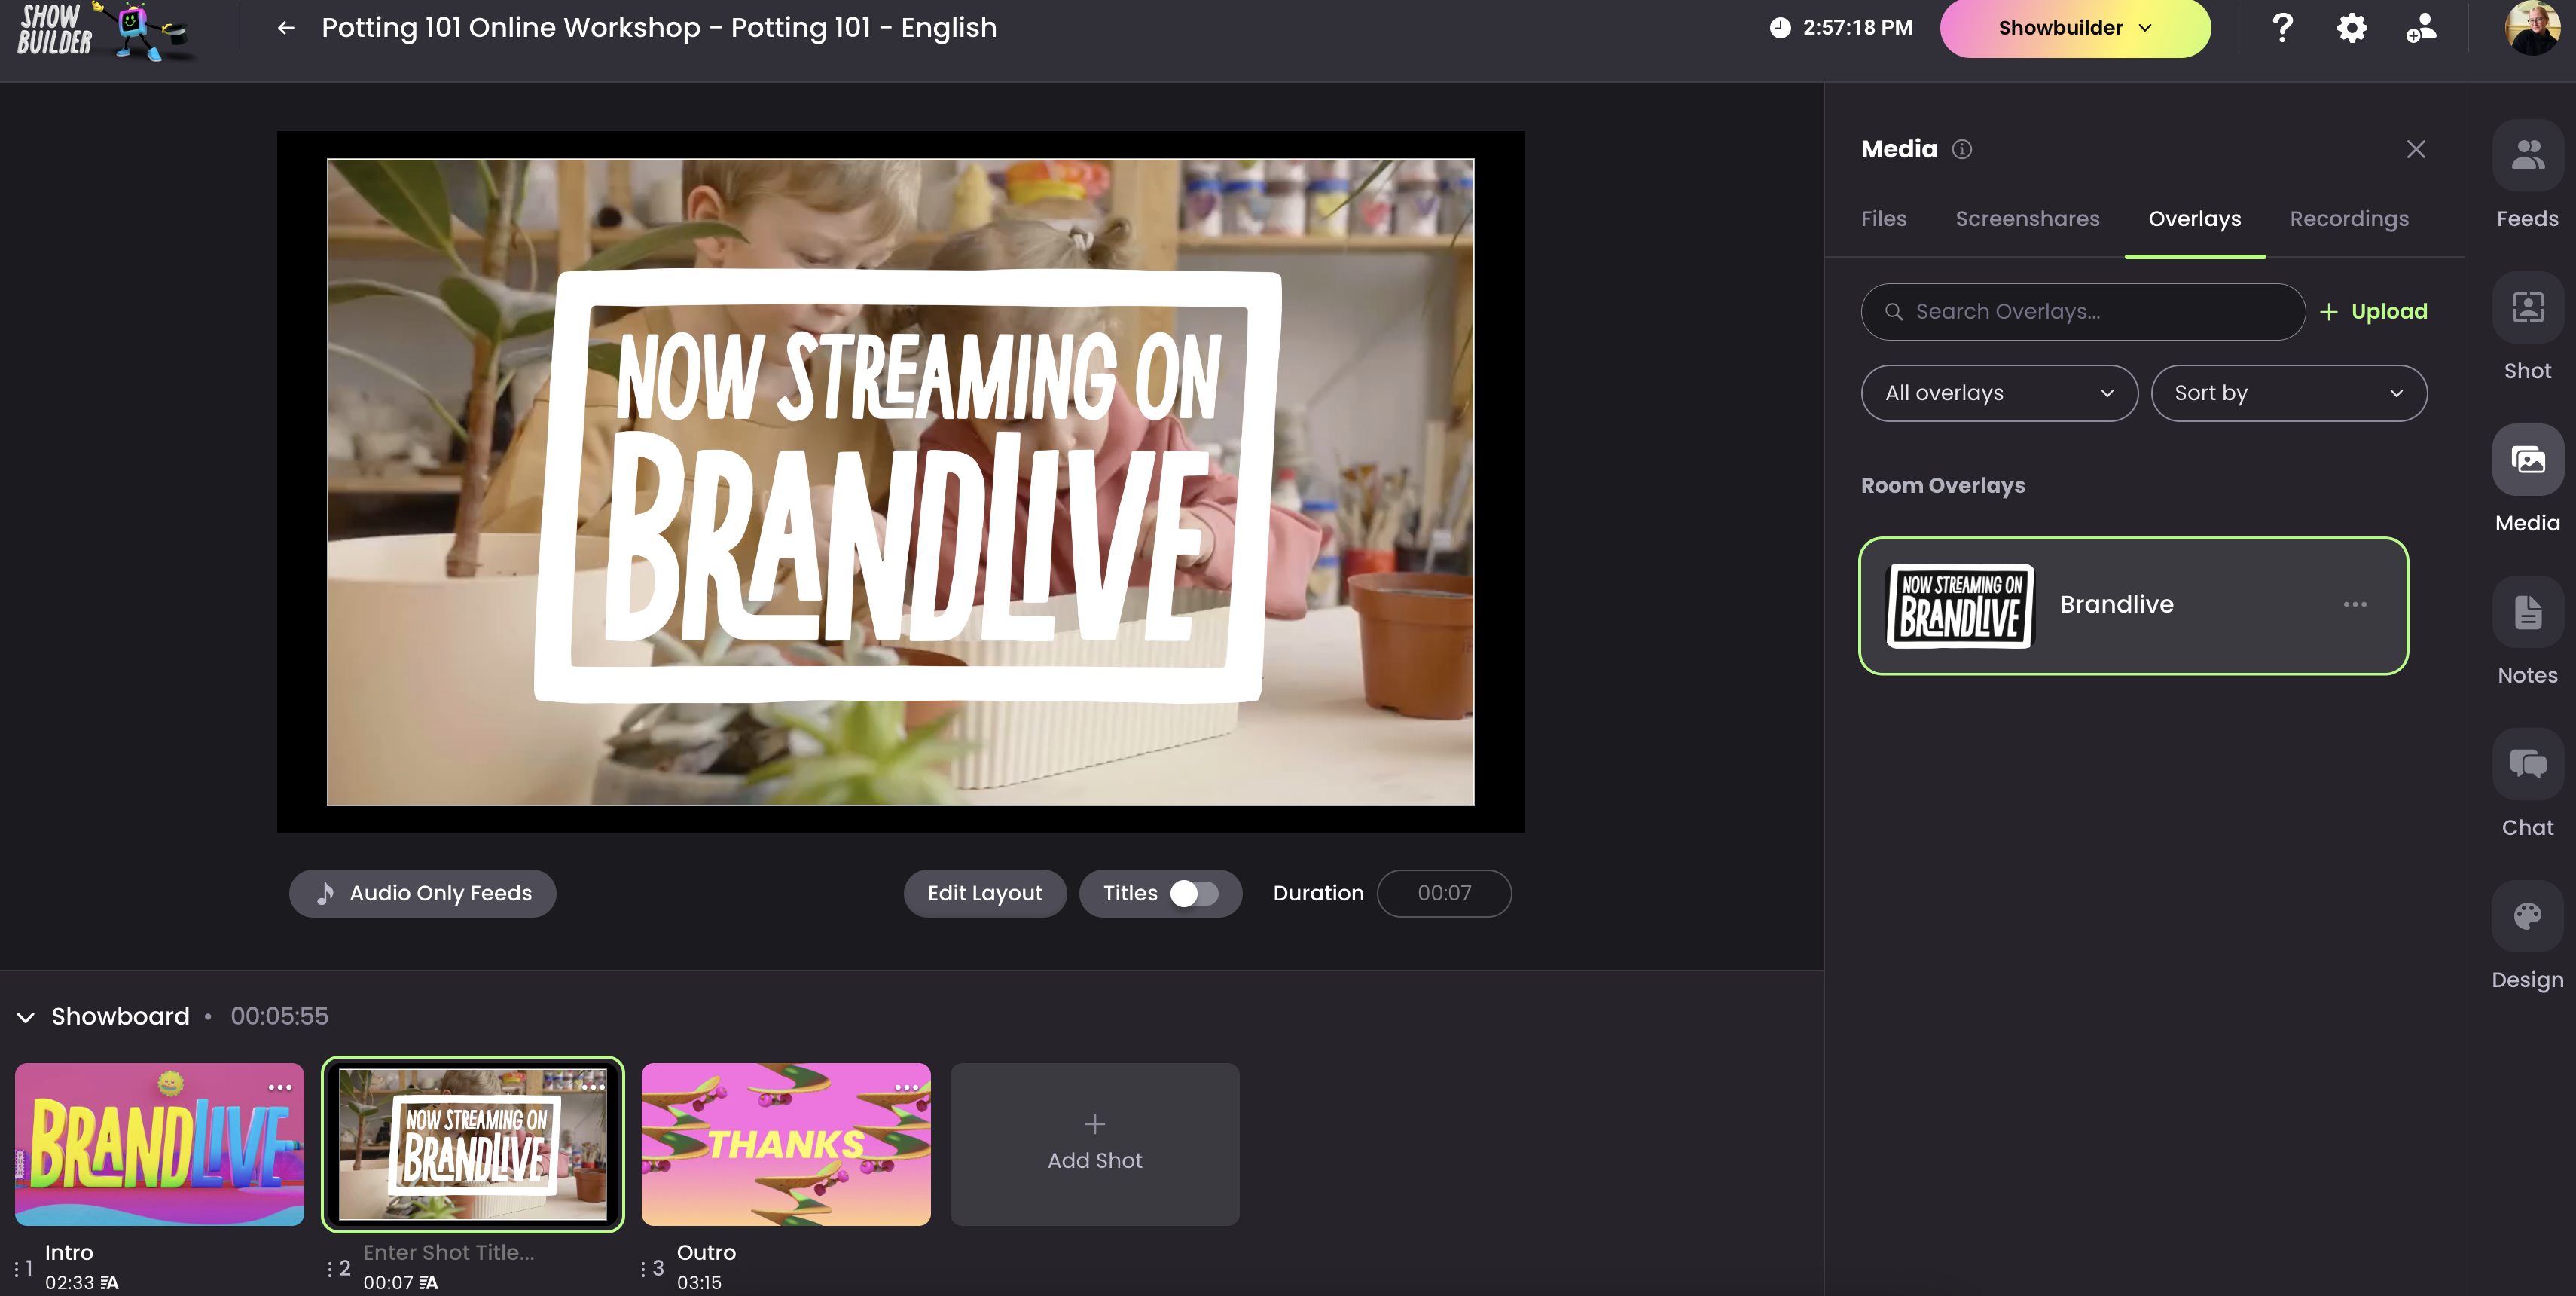The height and width of the screenshot is (1296, 2576).
Task: Open the settings gear icon
Action: (x=2351, y=28)
